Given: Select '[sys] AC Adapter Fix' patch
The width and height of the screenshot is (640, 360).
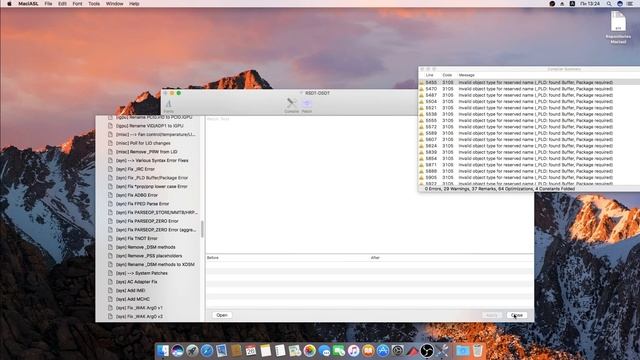Looking at the screenshot, I should coord(136,282).
